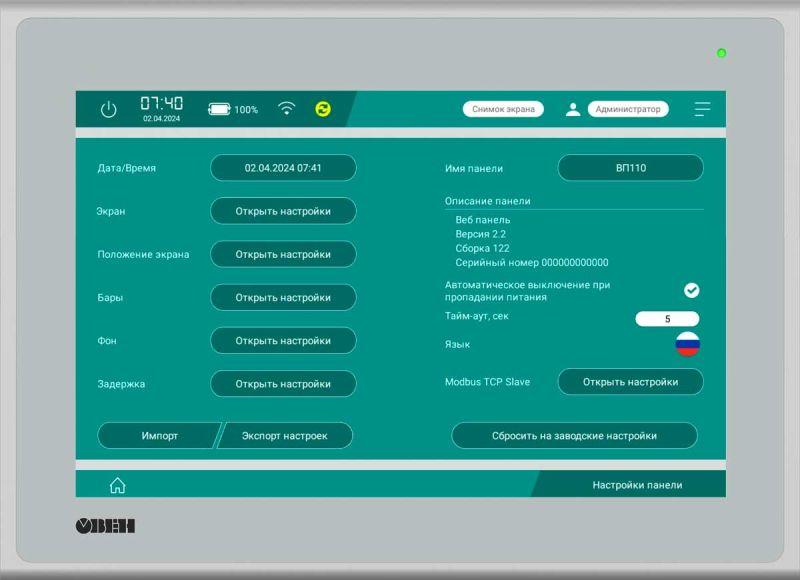This screenshot has height=580, width=800.
Task: Open Wi-Fi settings via the wireless icon
Action: click(287, 108)
